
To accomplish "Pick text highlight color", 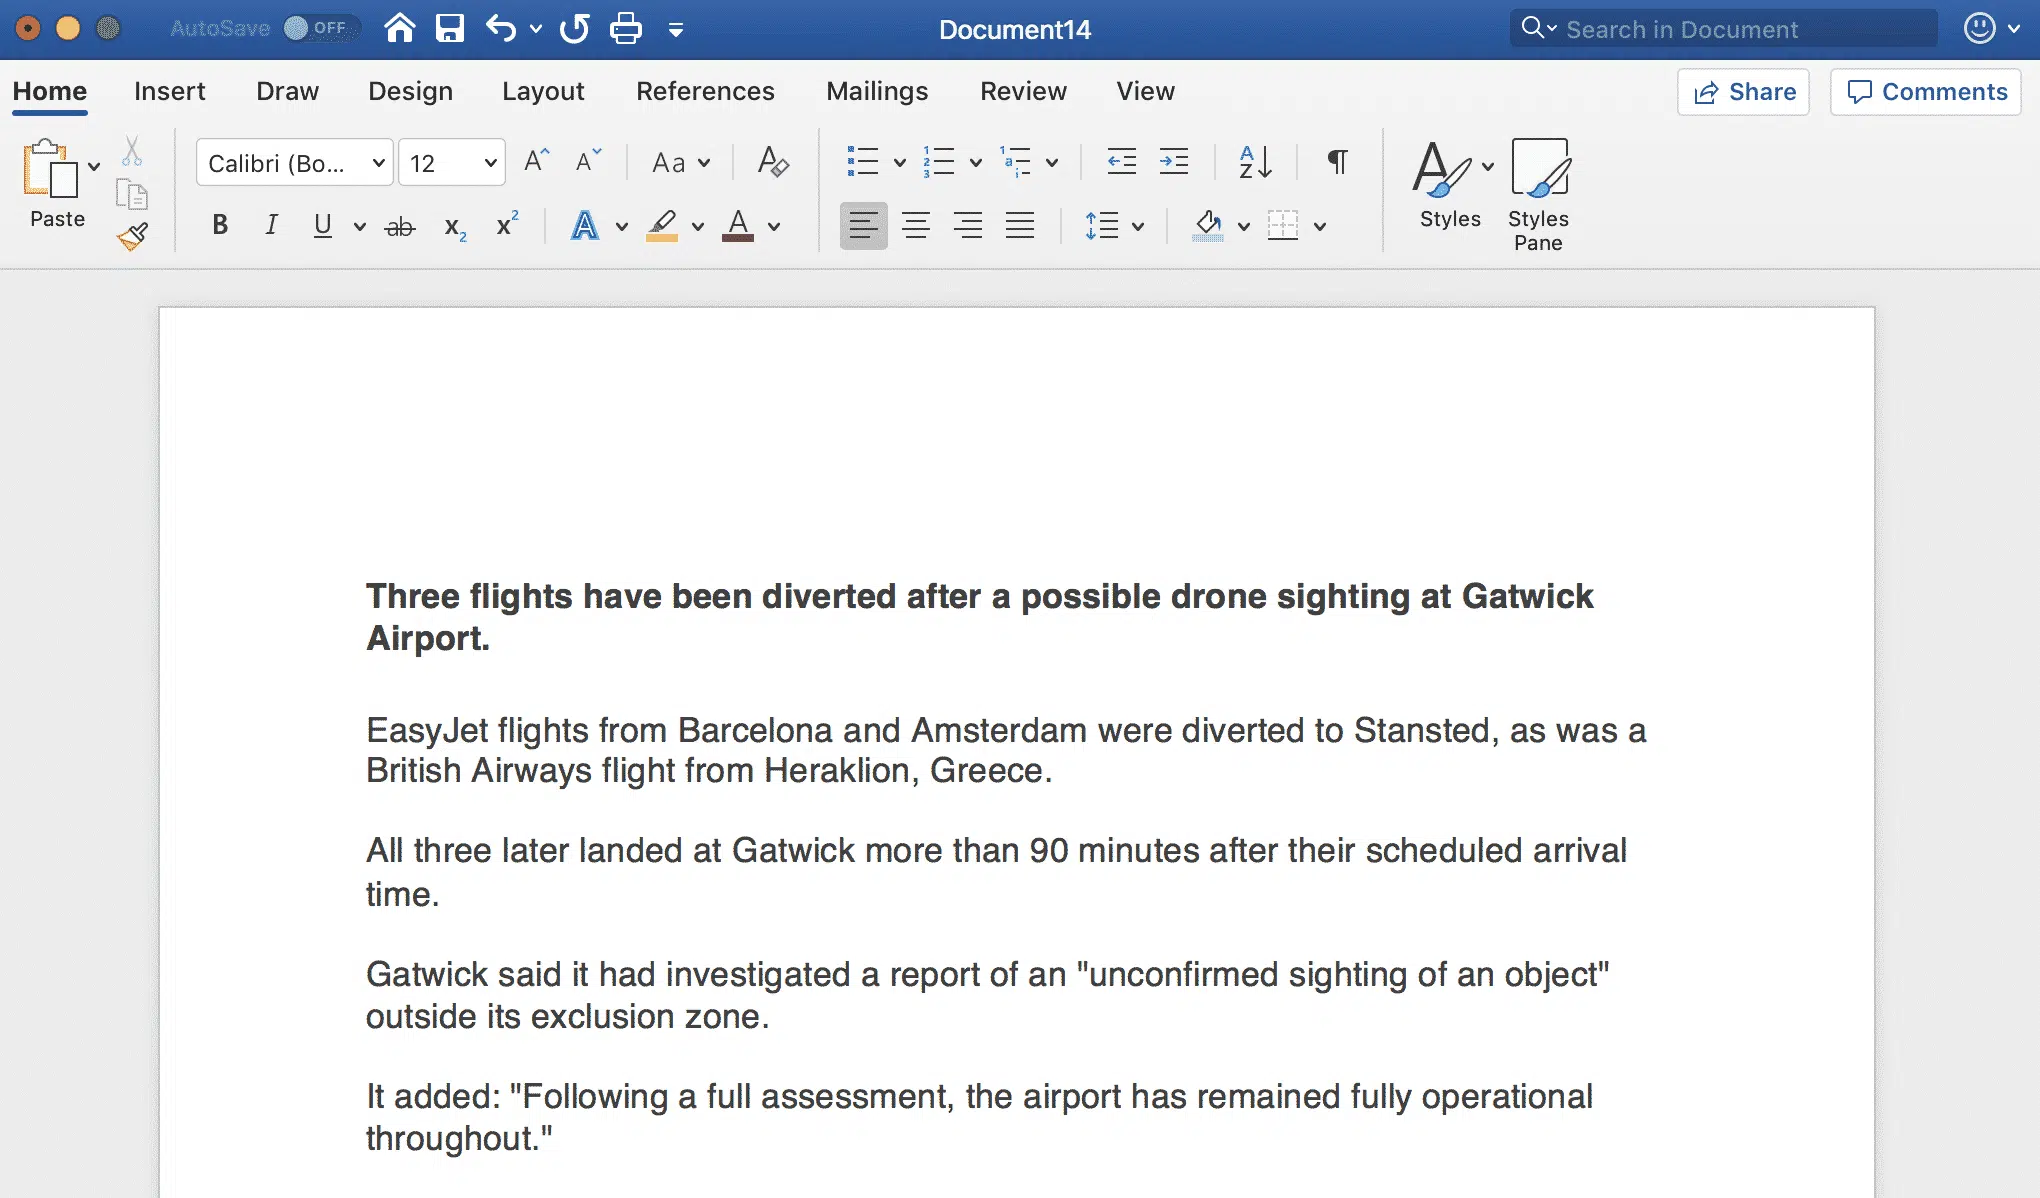I will click(x=662, y=226).
